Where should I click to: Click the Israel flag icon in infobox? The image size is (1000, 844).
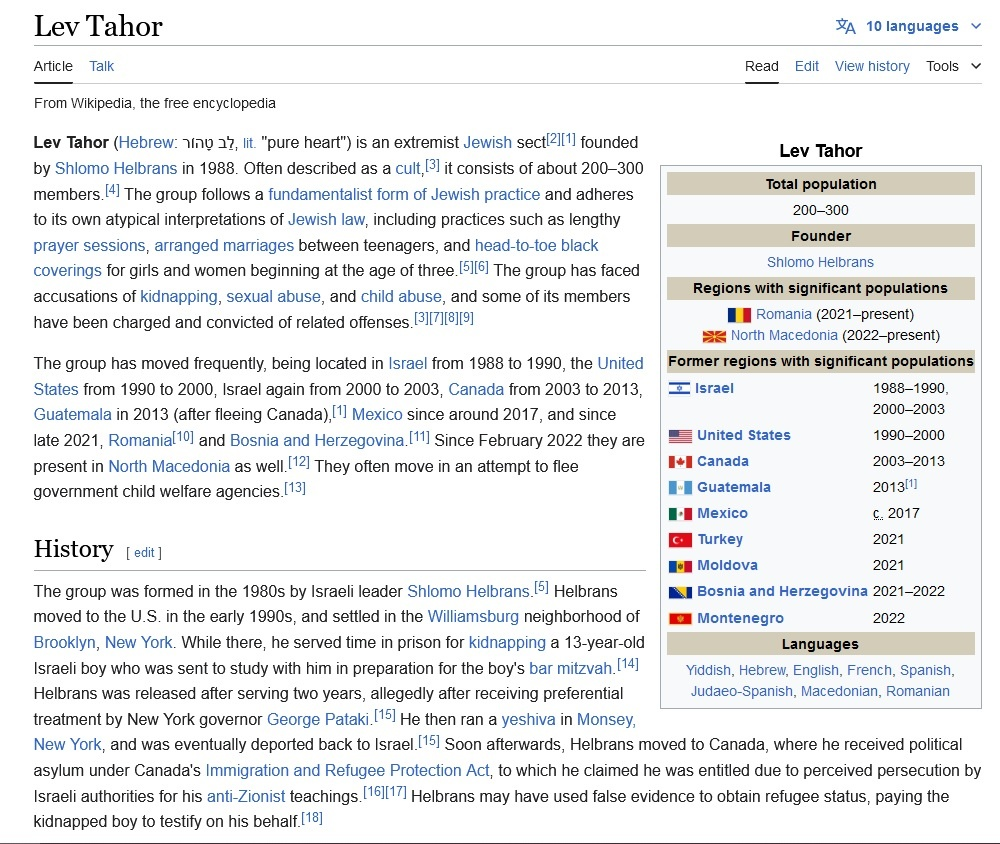[679, 388]
